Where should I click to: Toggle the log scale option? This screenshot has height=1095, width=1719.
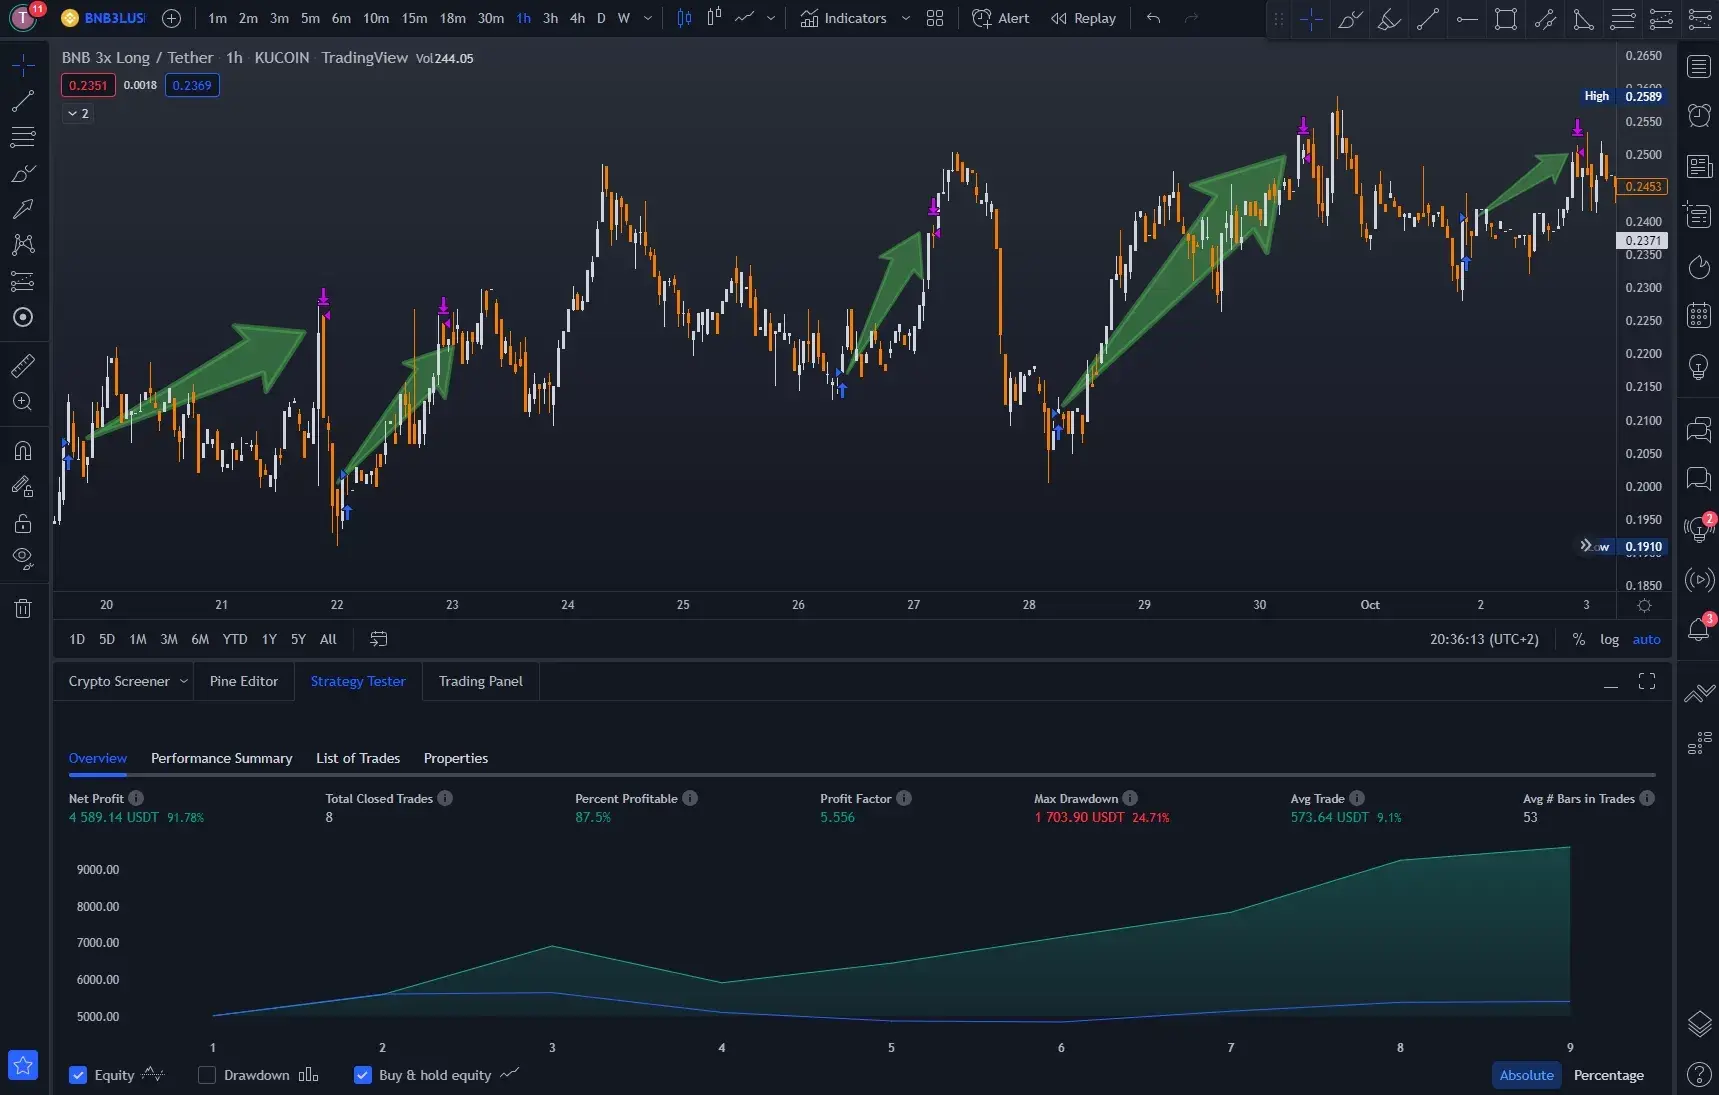[x=1609, y=639]
